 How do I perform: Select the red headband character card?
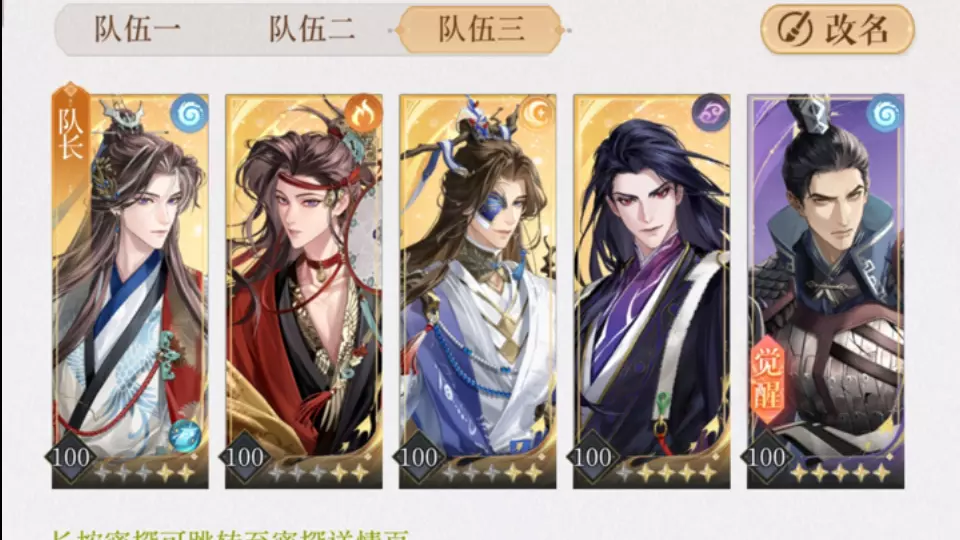point(304,291)
